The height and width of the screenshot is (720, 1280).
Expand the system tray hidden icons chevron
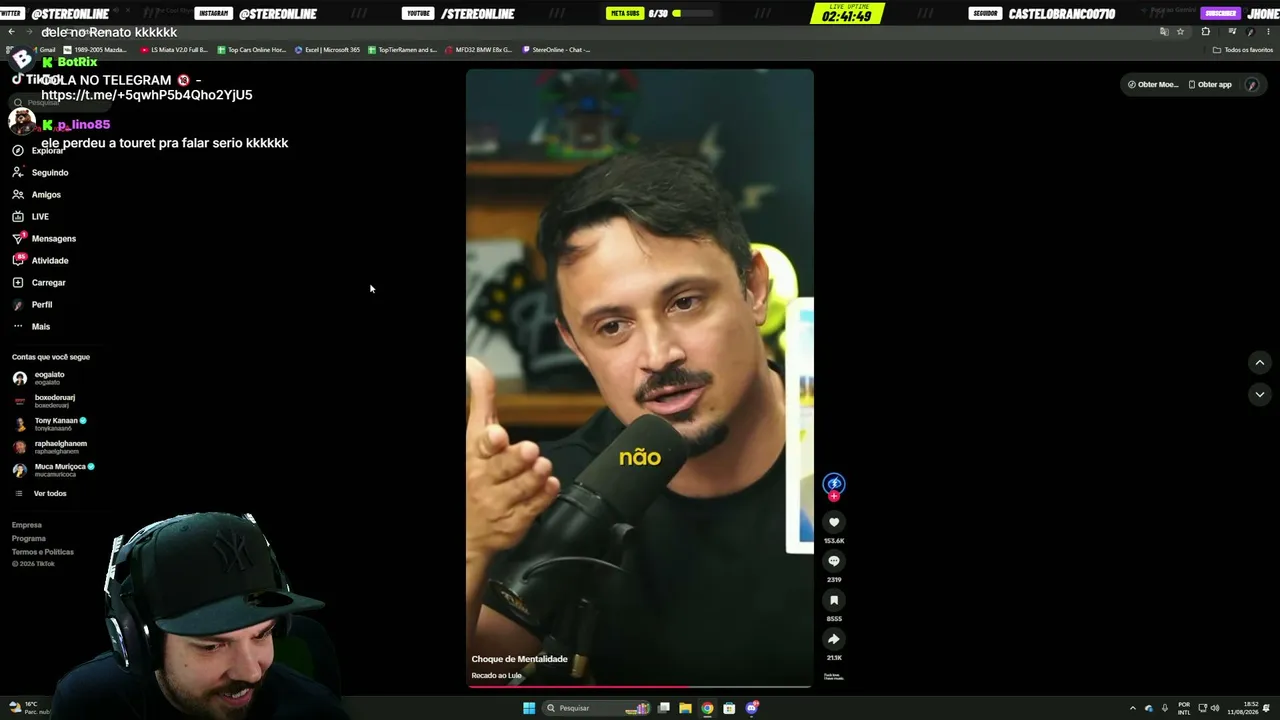pos(1133,708)
